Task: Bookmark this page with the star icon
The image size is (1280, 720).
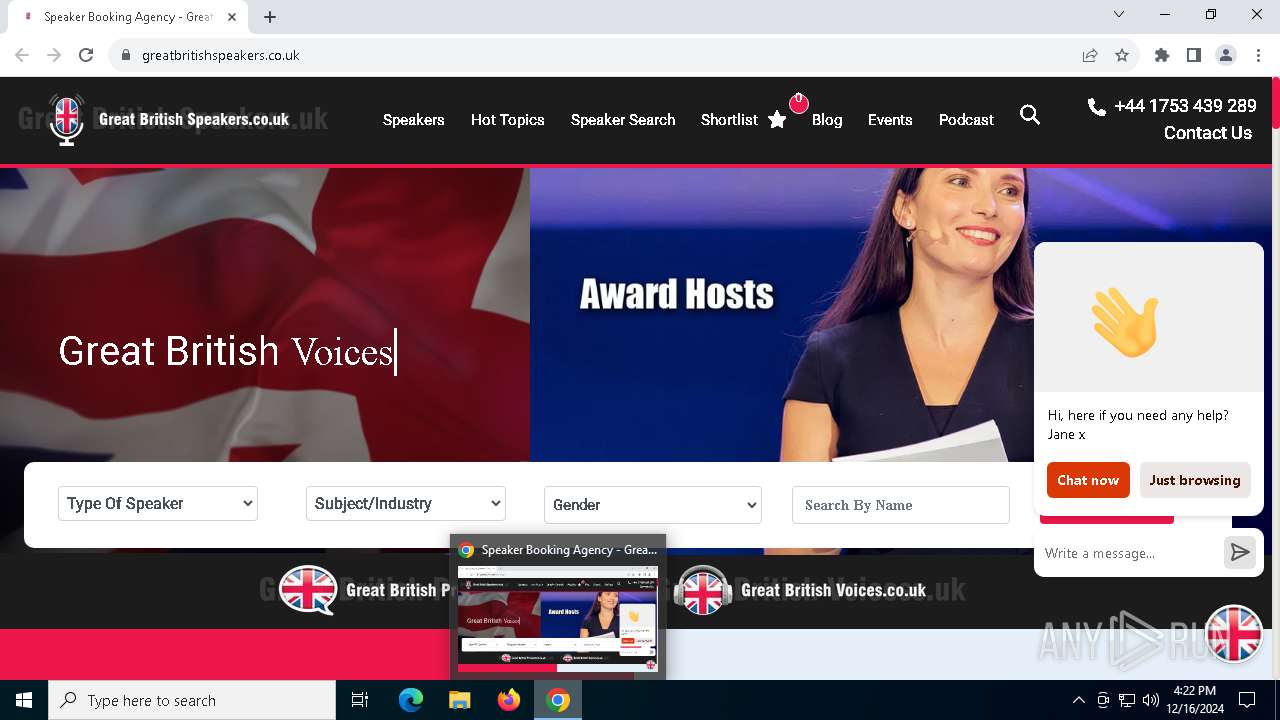Action: point(1122,55)
